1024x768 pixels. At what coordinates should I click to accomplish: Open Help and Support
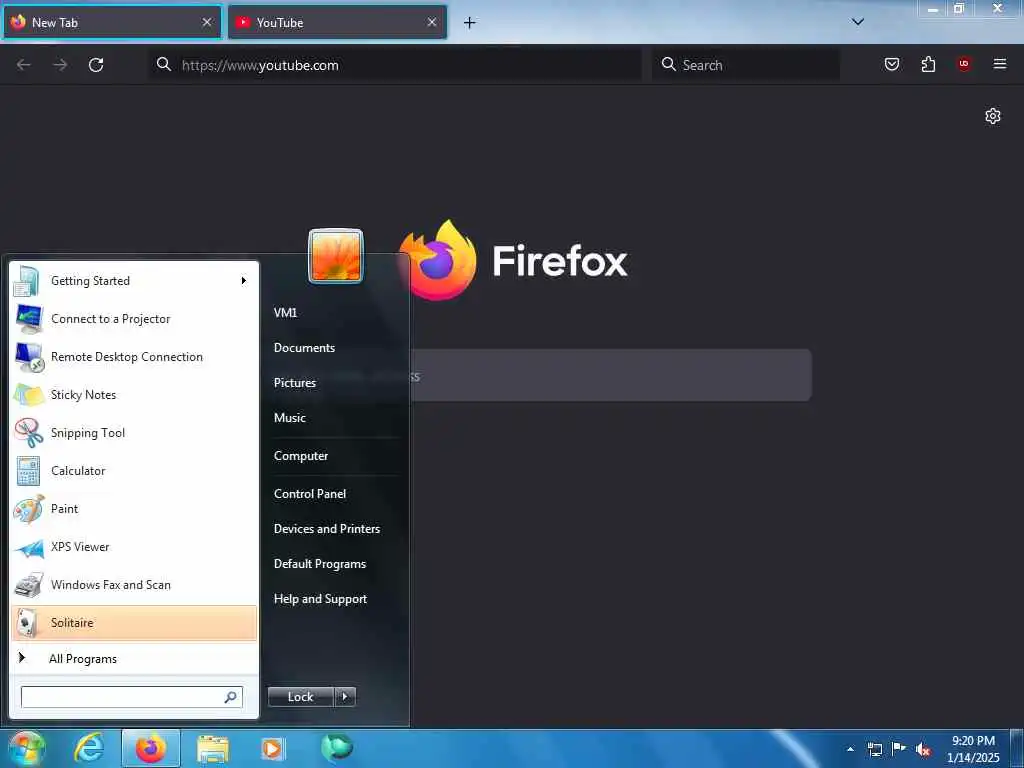[320, 599]
